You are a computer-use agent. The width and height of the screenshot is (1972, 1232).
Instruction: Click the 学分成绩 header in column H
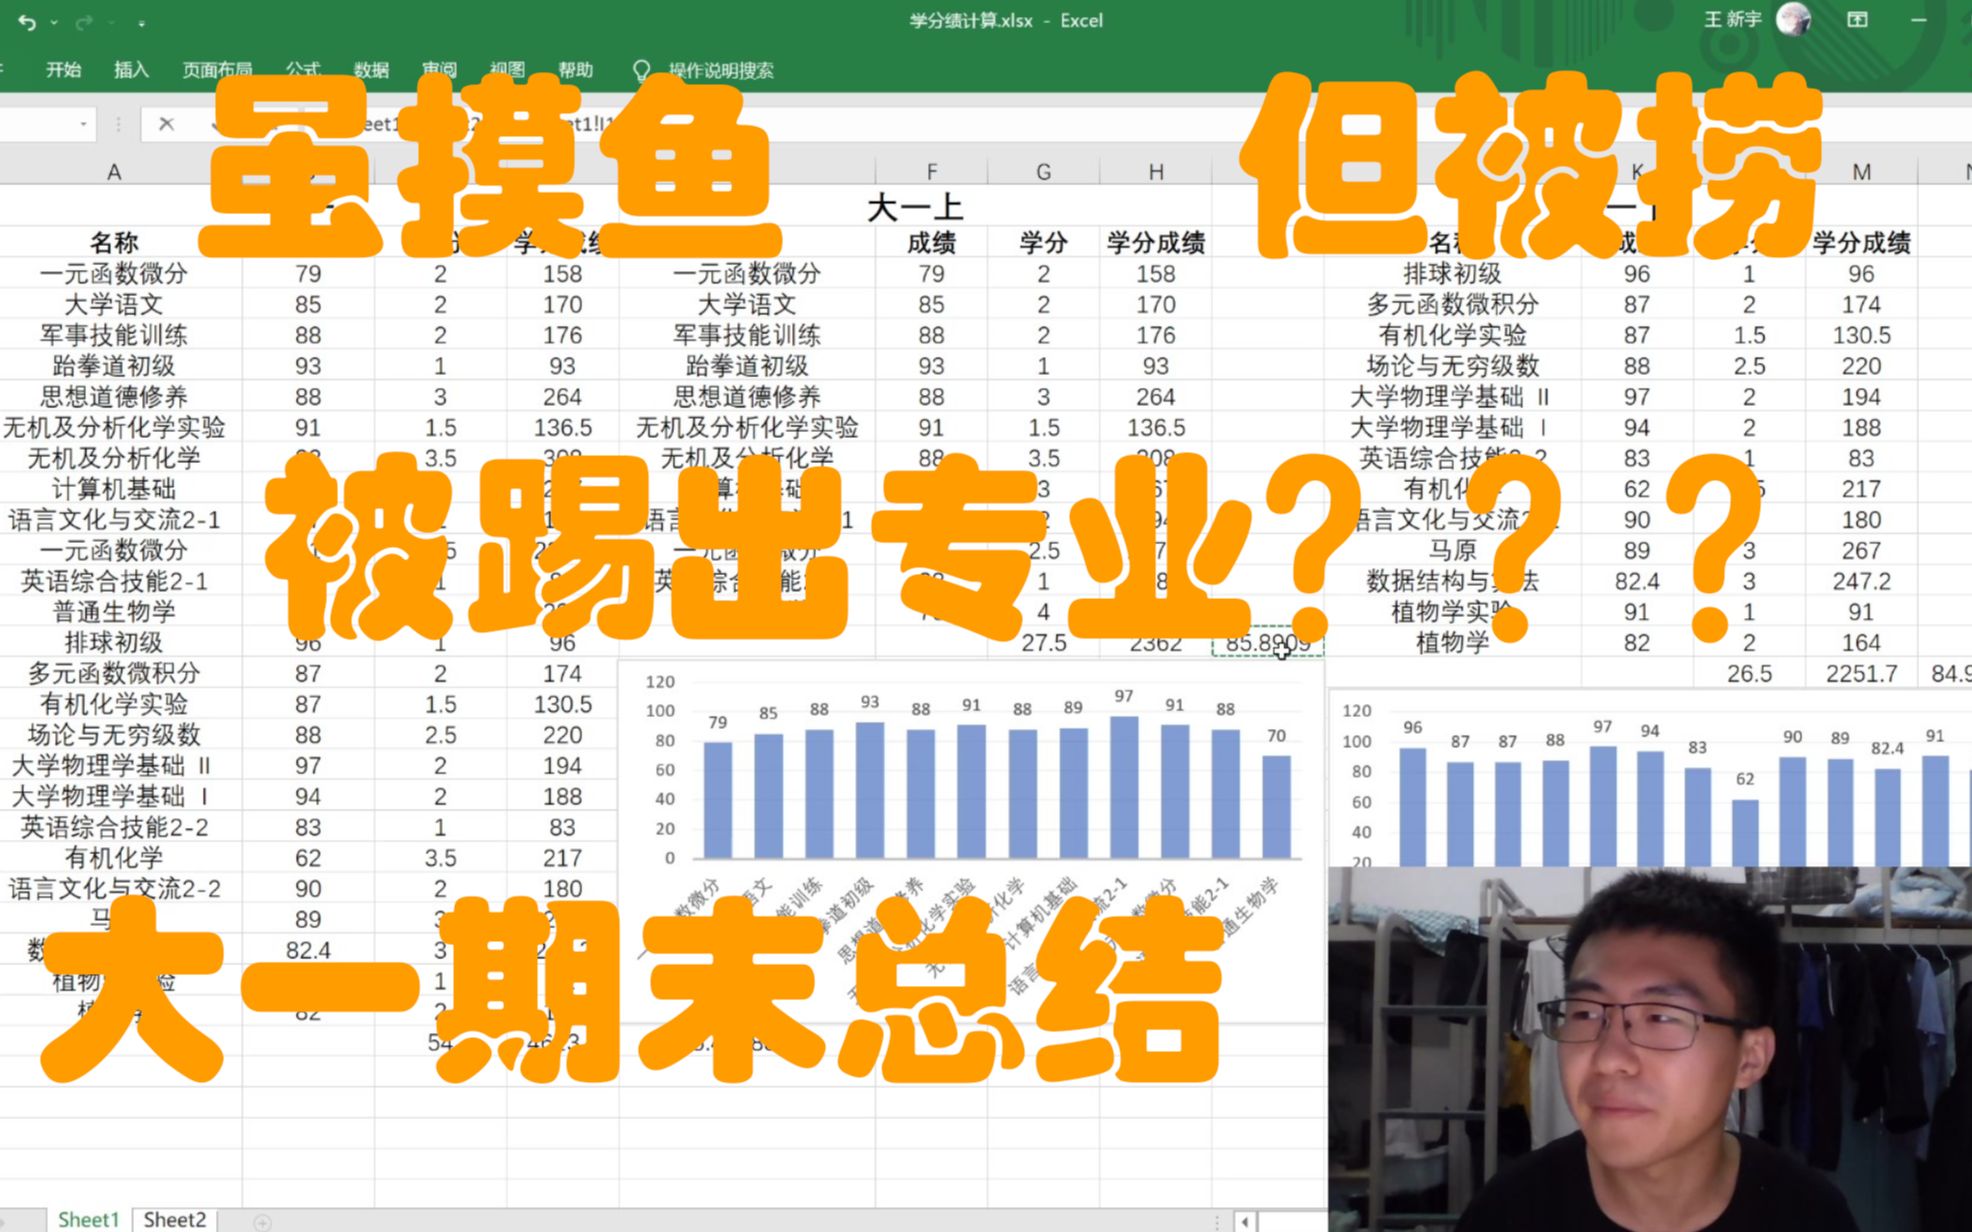tap(1155, 242)
